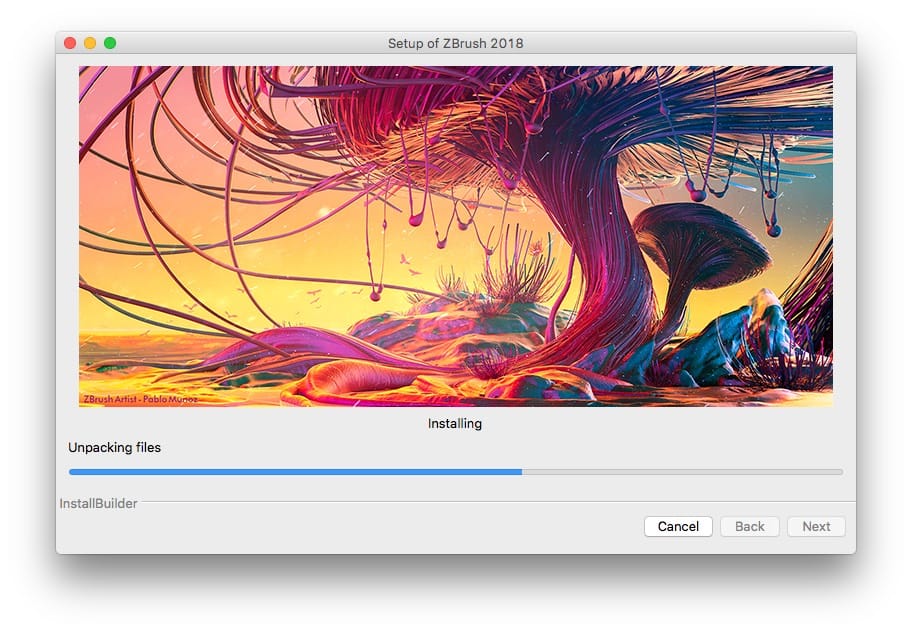912x634 pixels.
Task: Select the 'Unpacking files' status text
Action: coord(114,447)
